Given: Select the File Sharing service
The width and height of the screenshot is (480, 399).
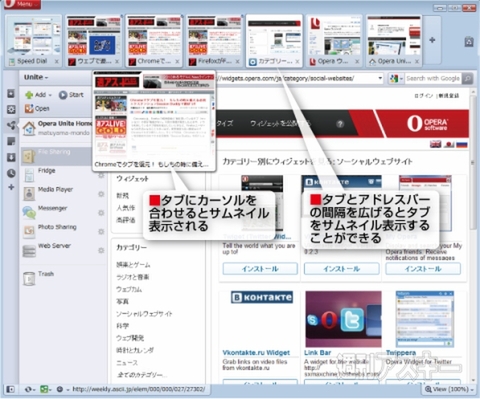Looking at the screenshot, I should click(x=57, y=156).
